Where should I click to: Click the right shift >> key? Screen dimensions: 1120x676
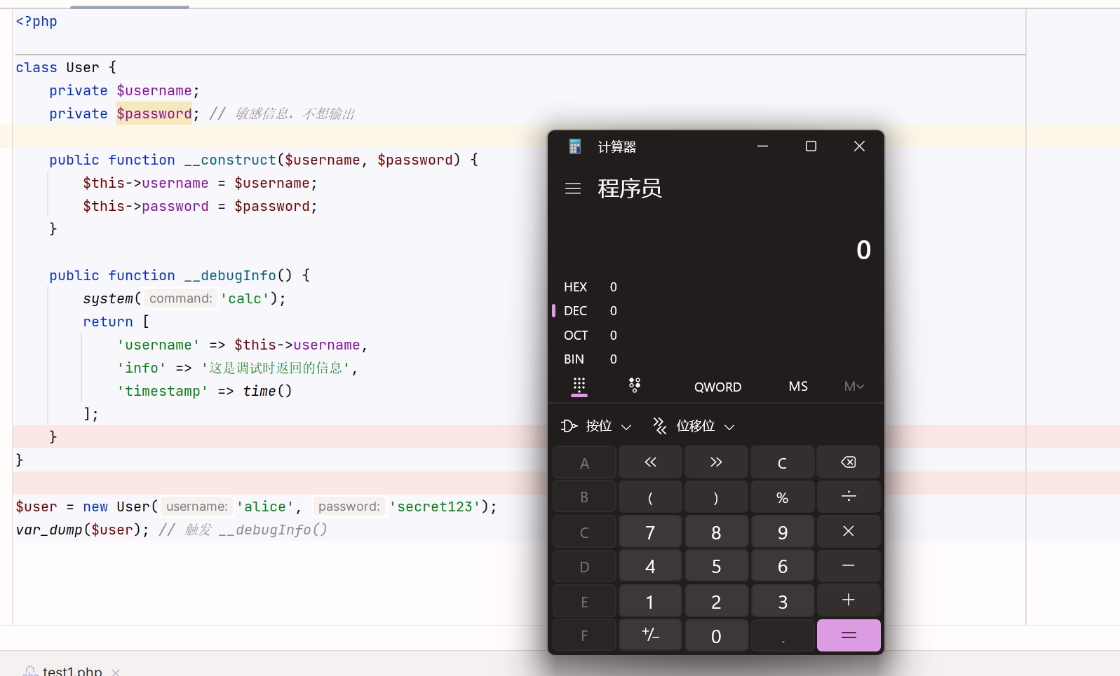click(716, 462)
